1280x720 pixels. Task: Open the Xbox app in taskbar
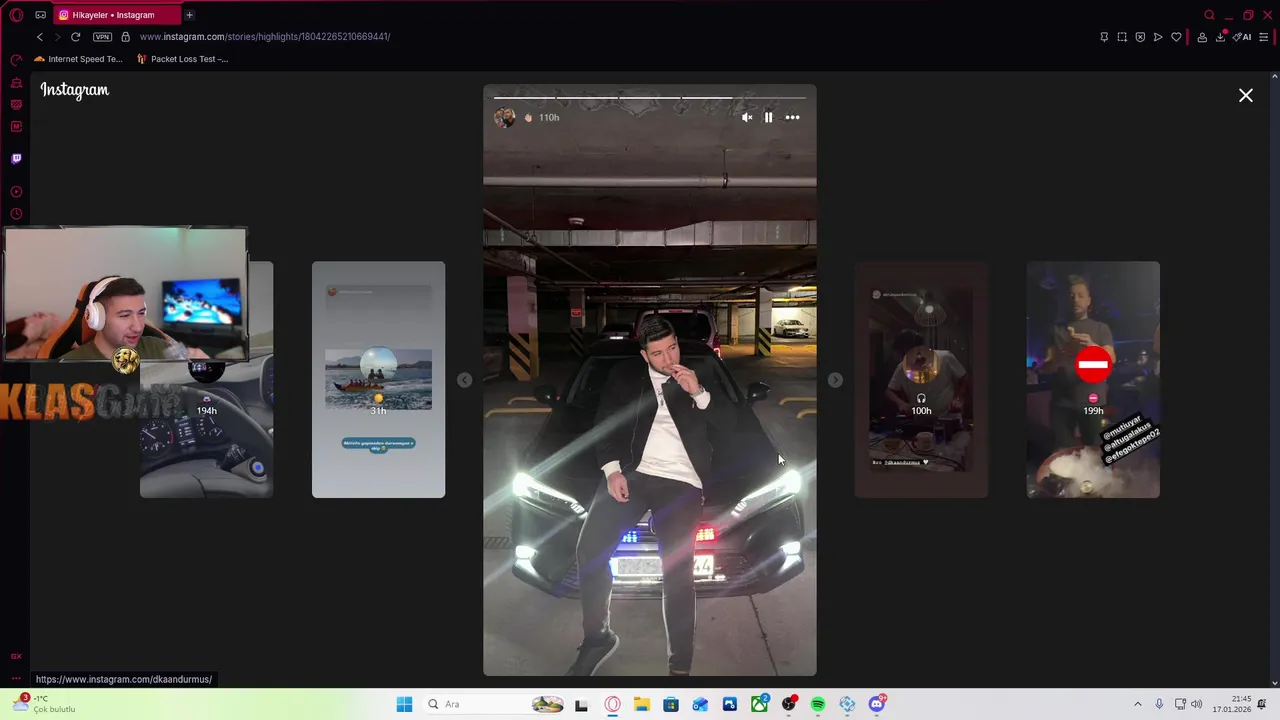point(759,704)
